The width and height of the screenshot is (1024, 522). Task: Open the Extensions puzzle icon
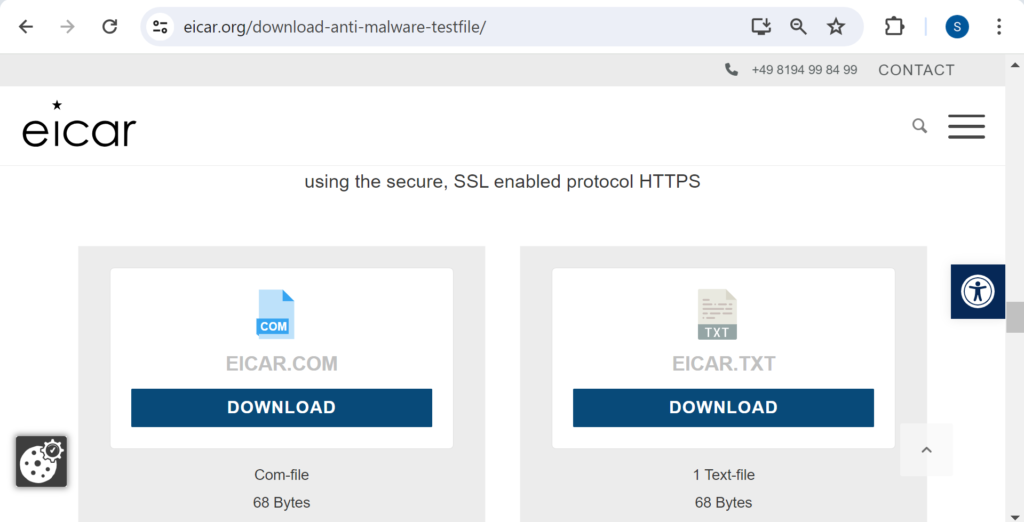point(894,27)
